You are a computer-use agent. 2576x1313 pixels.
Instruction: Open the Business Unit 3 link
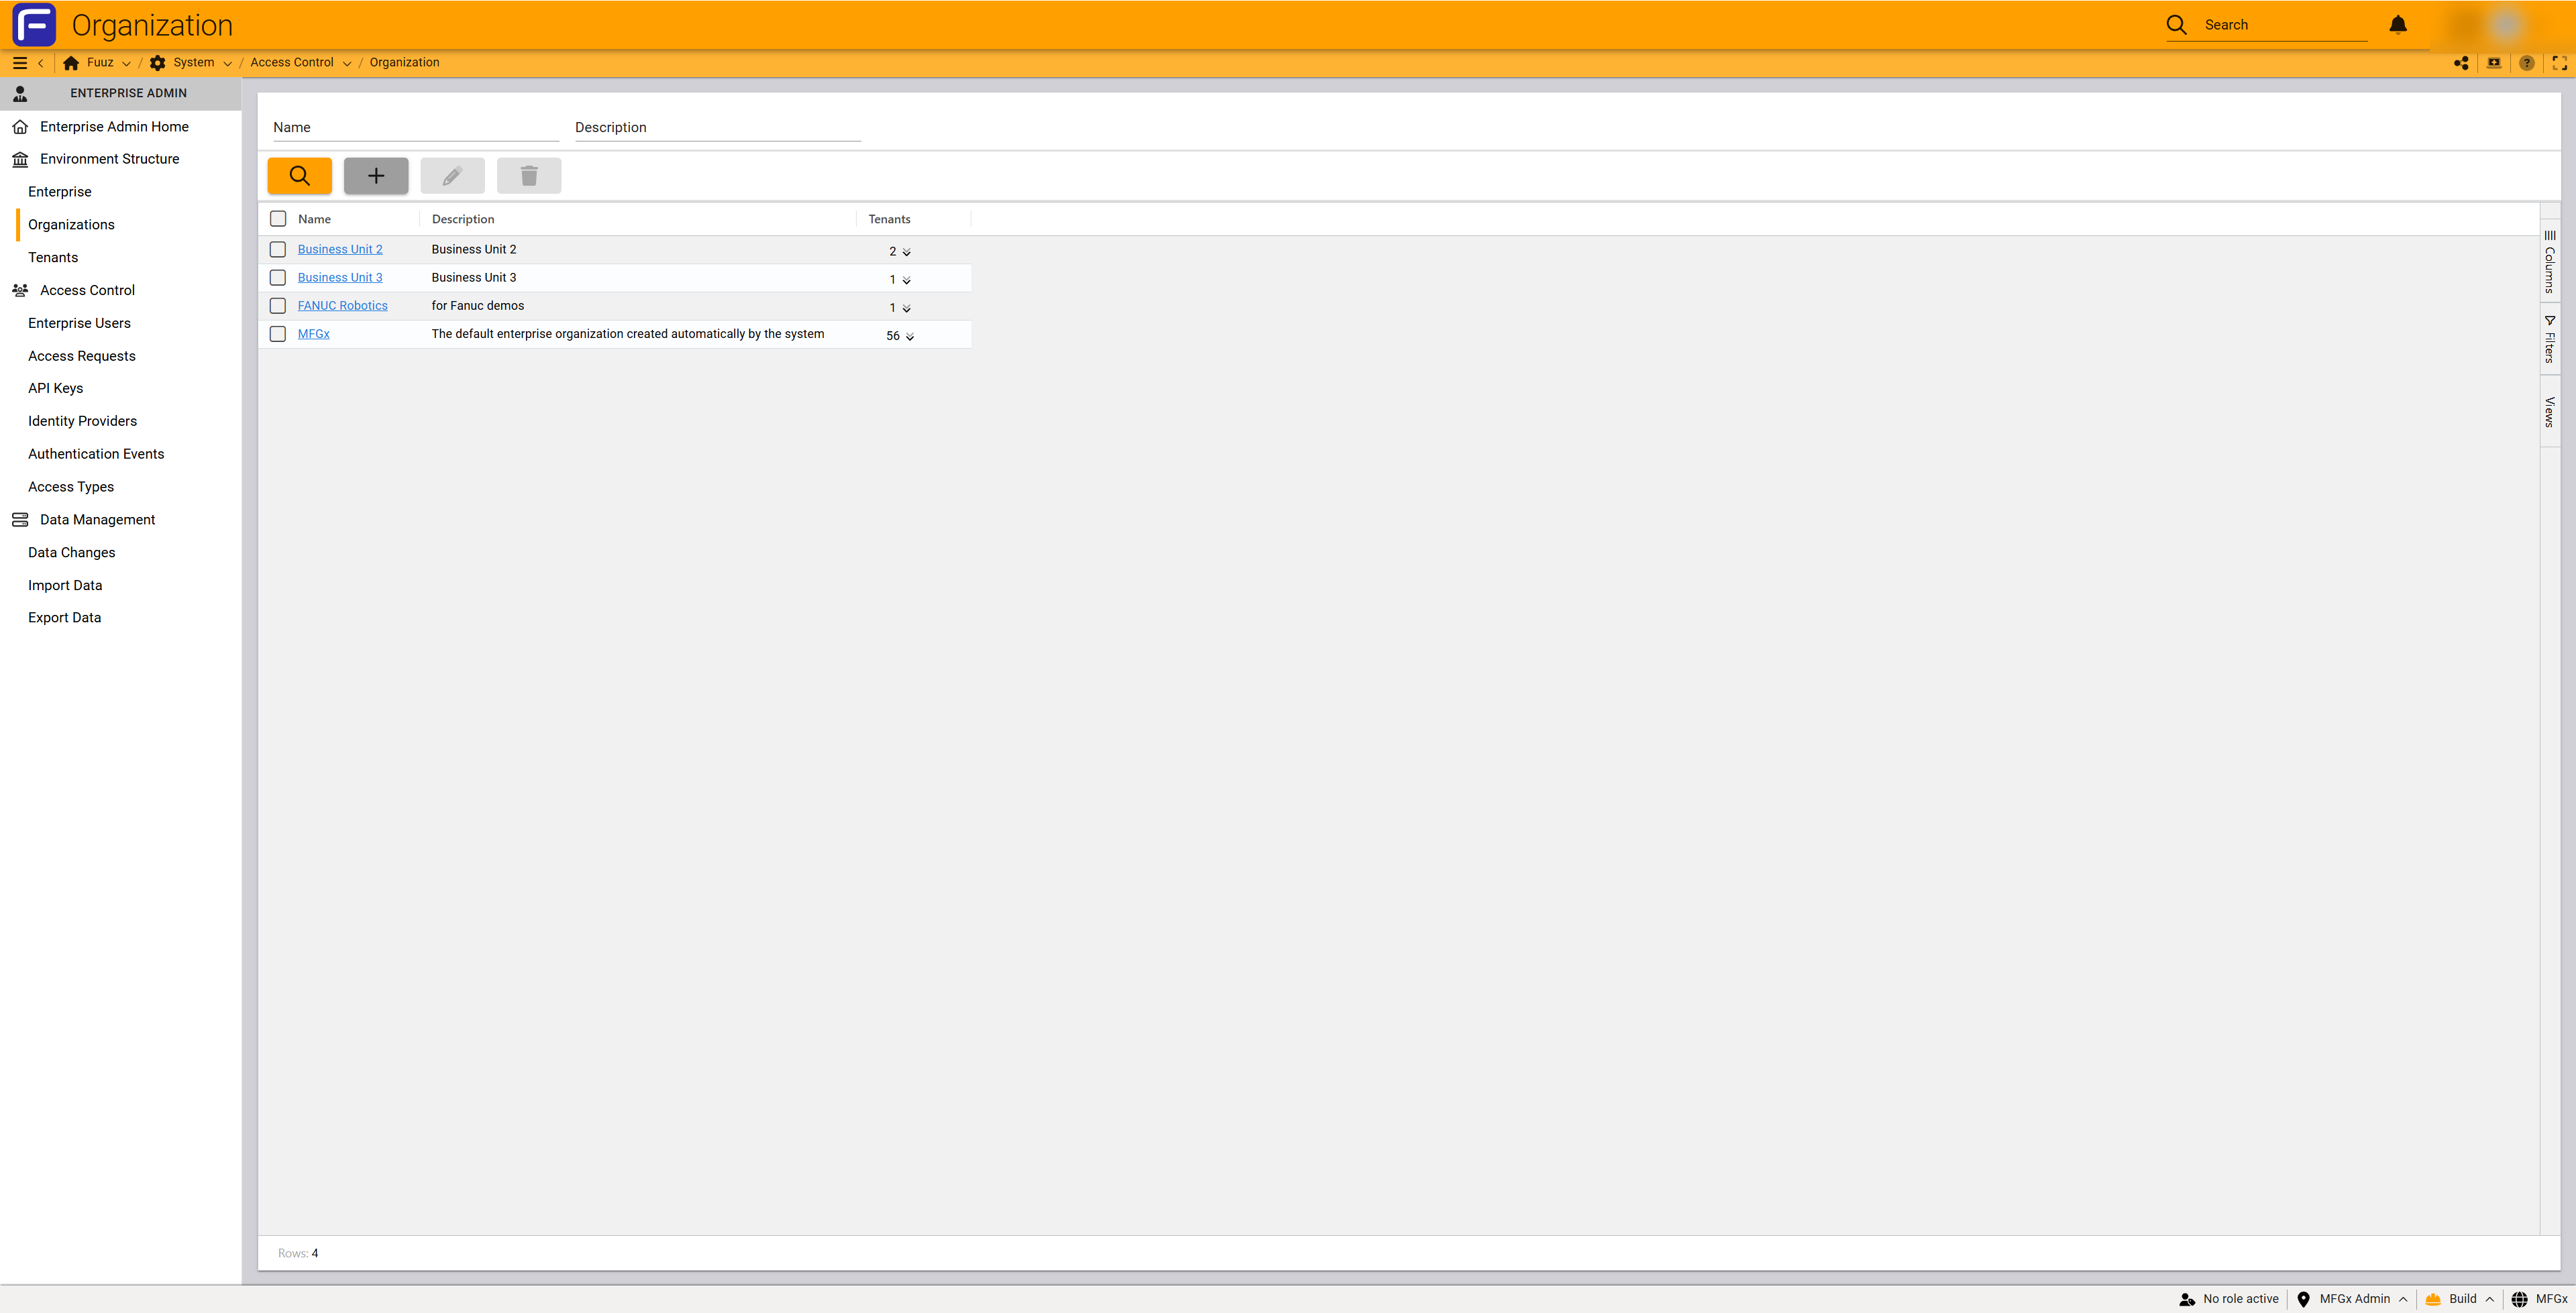(x=340, y=277)
